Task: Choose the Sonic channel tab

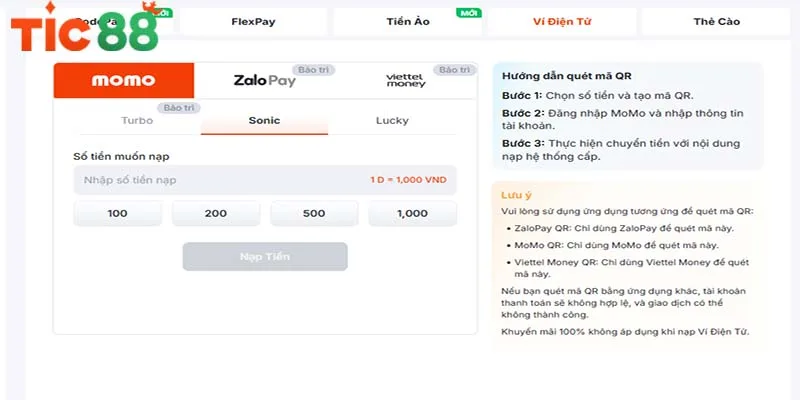Action: (x=264, y=120)
